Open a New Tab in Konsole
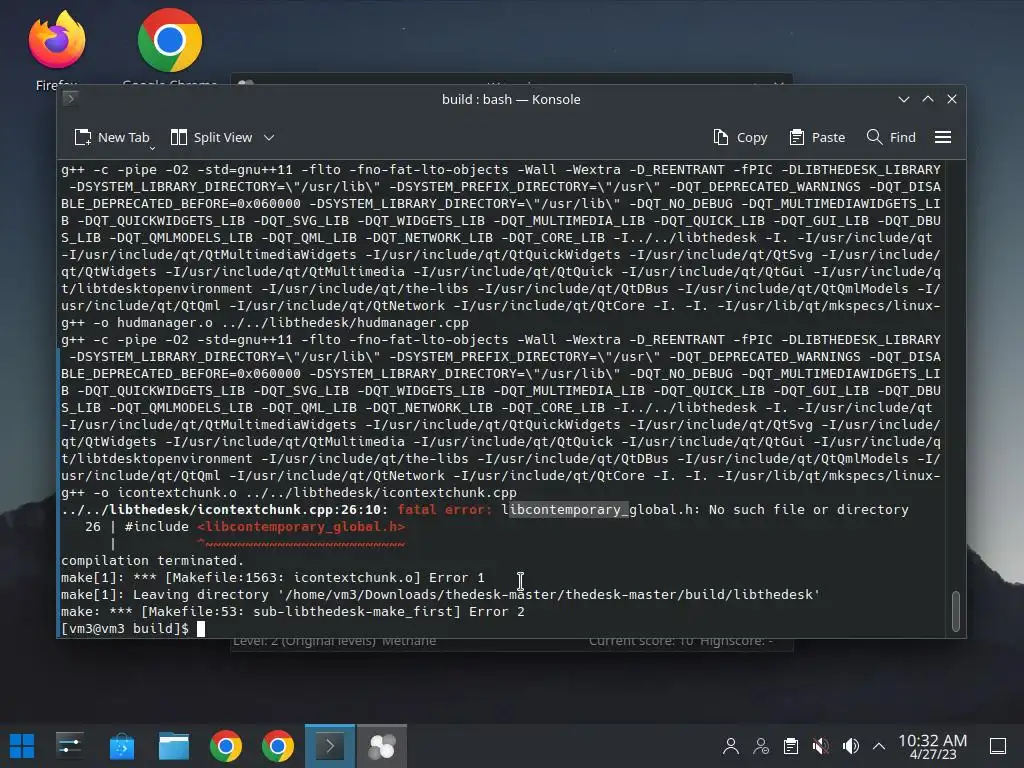Screen dimensions: 1024x768 click(112, 138)
